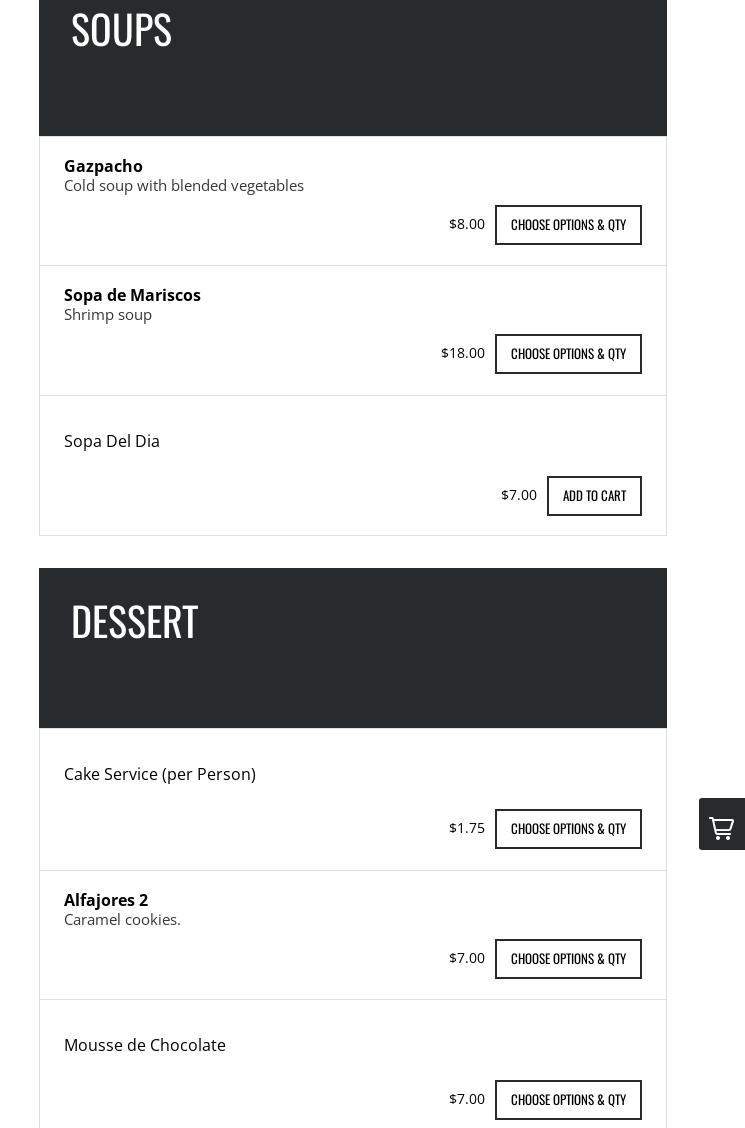Click the Gazpacho description text
Viewport: 745px width, 1128px height.
click(184, 186)
